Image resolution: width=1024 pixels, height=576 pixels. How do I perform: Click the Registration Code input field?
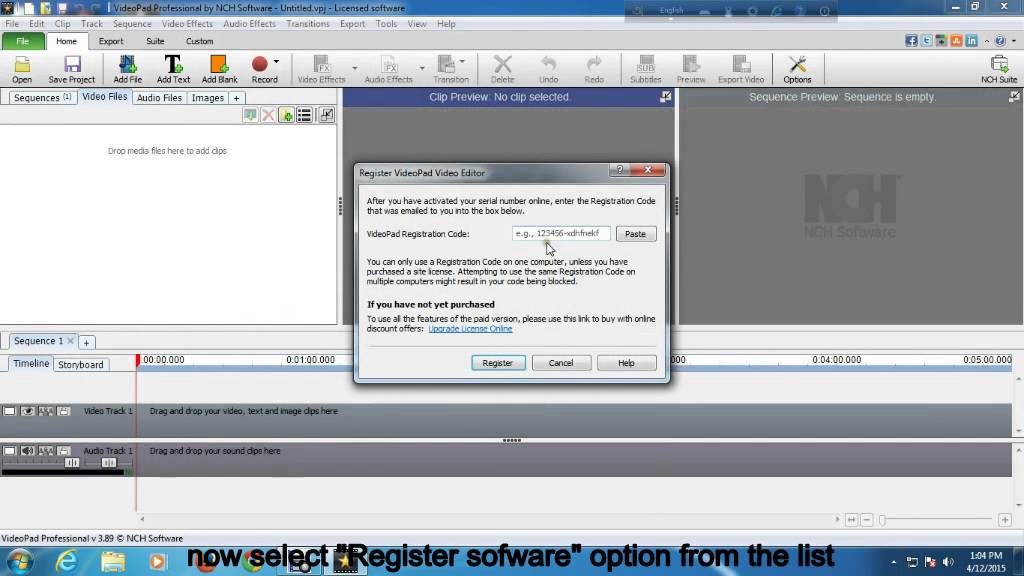pos(561,233)
